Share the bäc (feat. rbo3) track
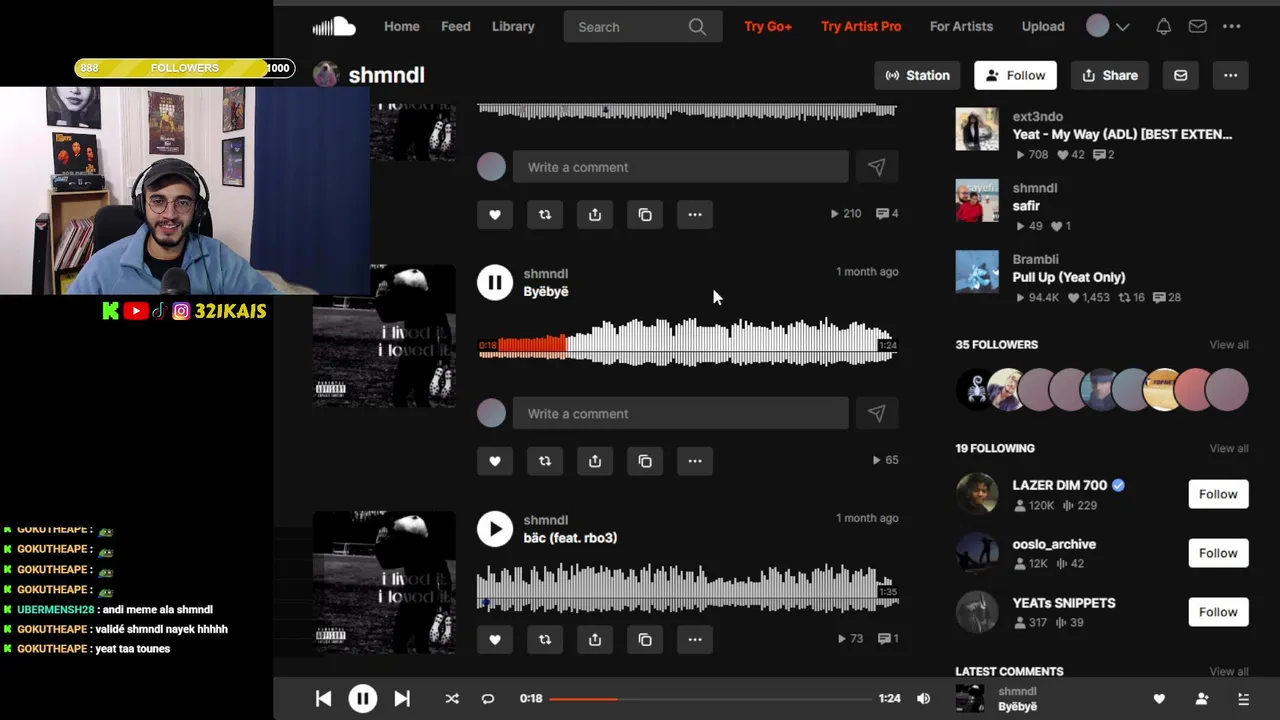The image size is (1280, 720). 595,639
